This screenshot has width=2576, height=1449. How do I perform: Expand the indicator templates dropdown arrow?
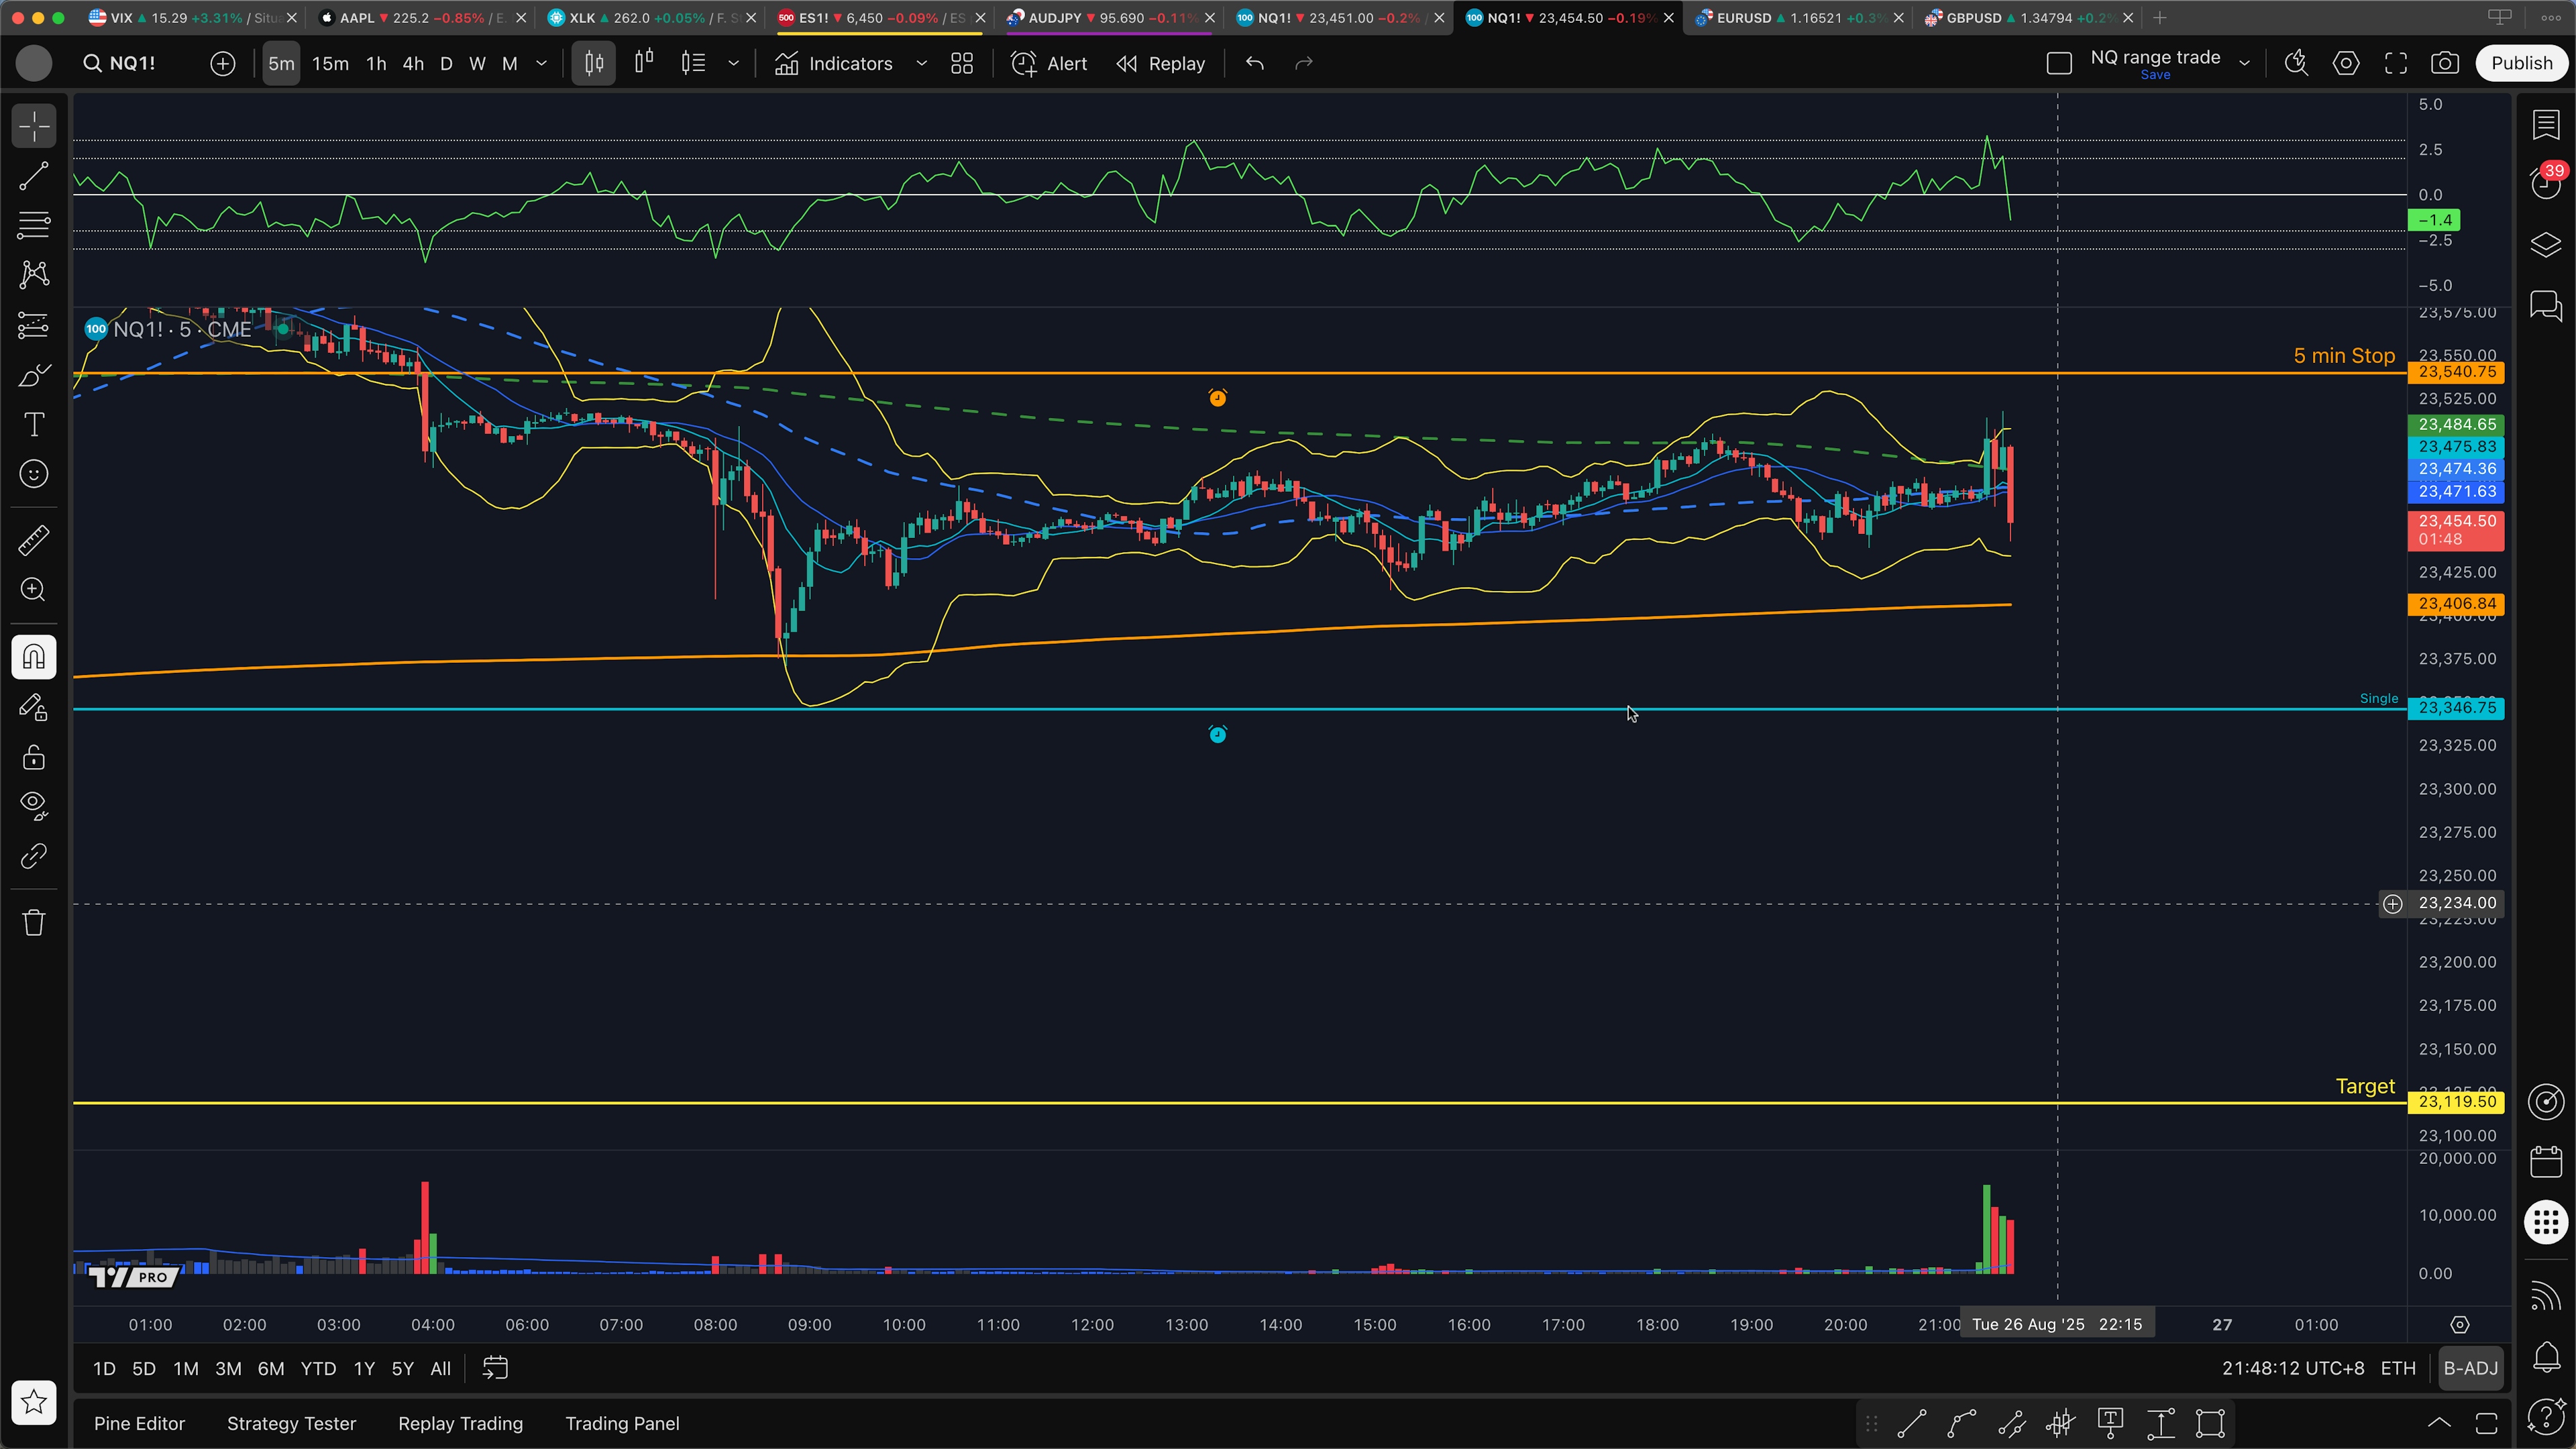tap(922, 63)
